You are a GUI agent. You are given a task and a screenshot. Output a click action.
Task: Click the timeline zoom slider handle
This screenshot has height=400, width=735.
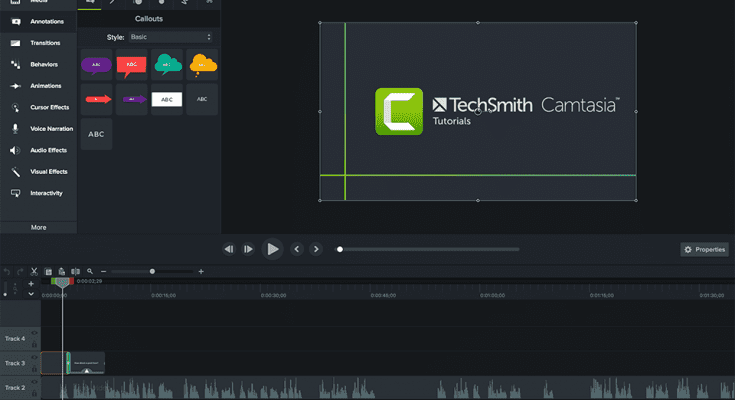pos(152,271)
